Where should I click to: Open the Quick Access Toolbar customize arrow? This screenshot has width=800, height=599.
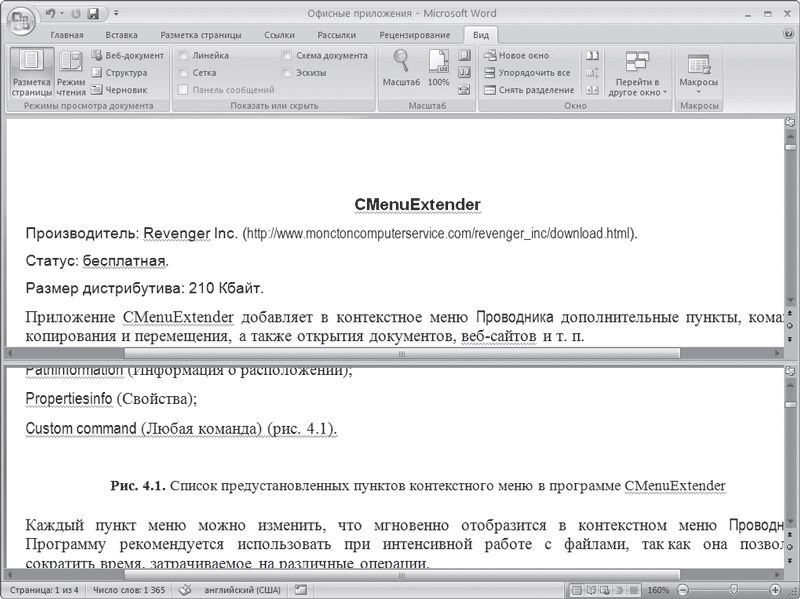(116, 13)
